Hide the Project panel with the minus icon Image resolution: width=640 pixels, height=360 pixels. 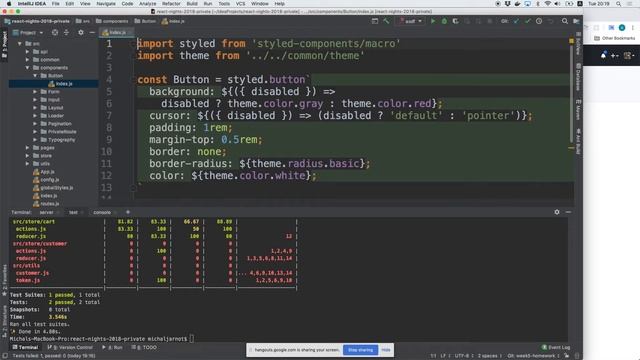(92, 32)
